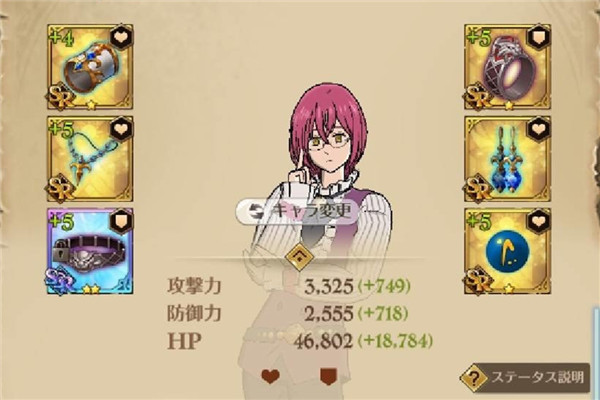Tap the キャラ変更 character change button

(x=298, y=211)
